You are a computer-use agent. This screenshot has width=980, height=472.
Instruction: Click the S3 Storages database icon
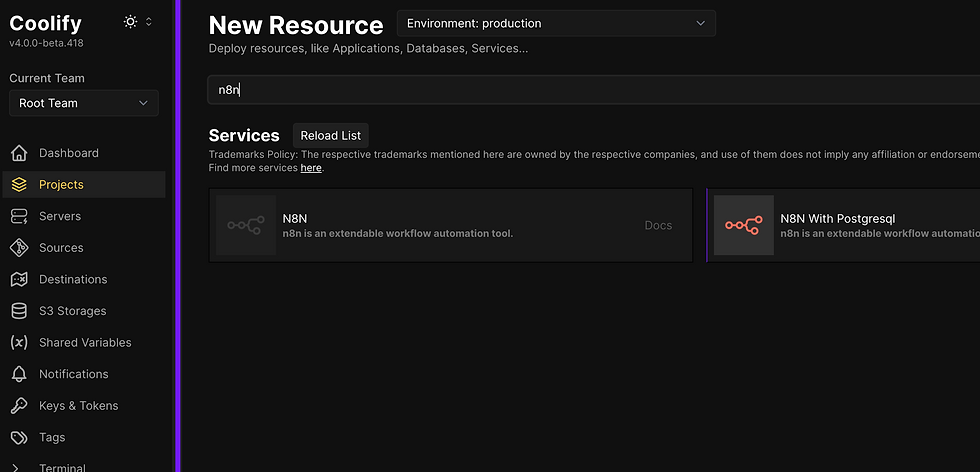(x=19, y=311)
